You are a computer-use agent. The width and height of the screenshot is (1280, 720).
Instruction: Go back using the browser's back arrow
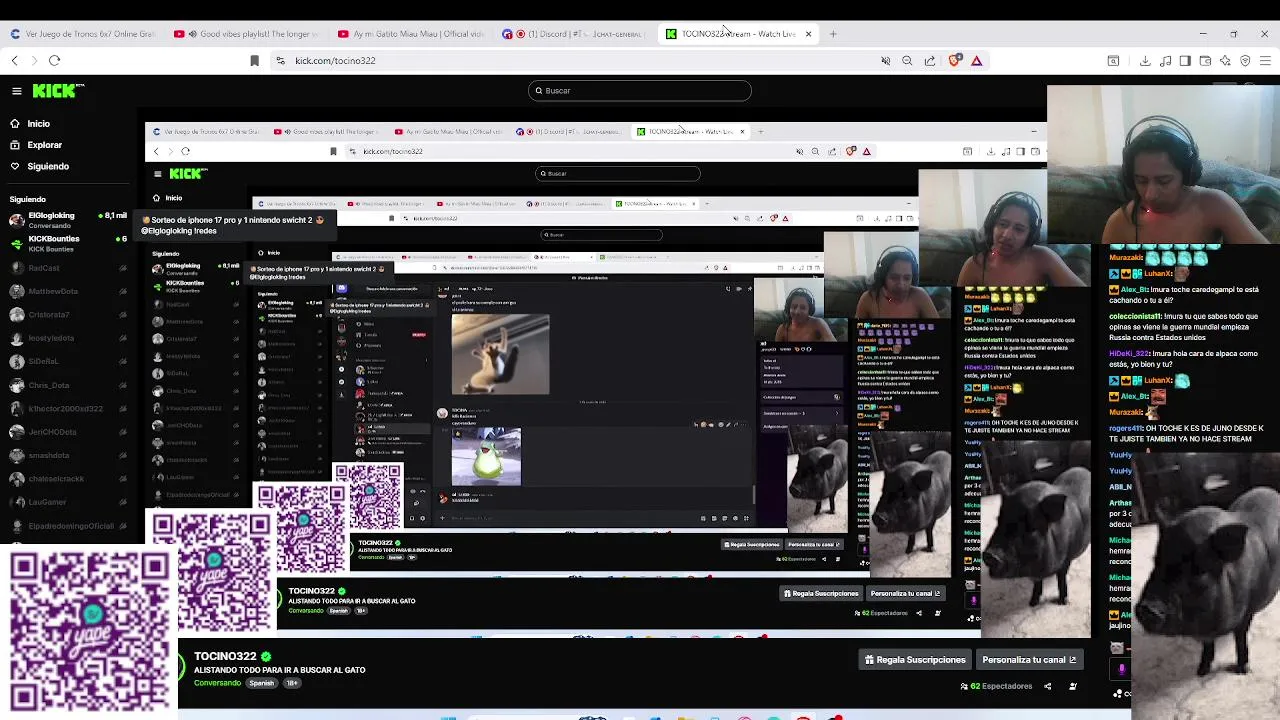[15, 61]
